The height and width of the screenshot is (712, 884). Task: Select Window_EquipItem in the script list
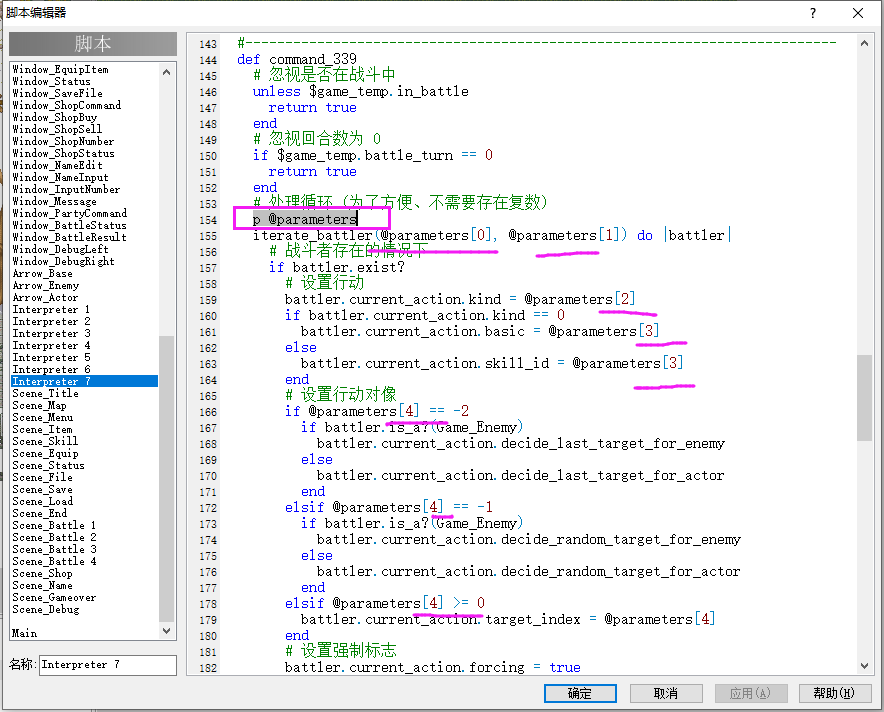click(60, 69)
